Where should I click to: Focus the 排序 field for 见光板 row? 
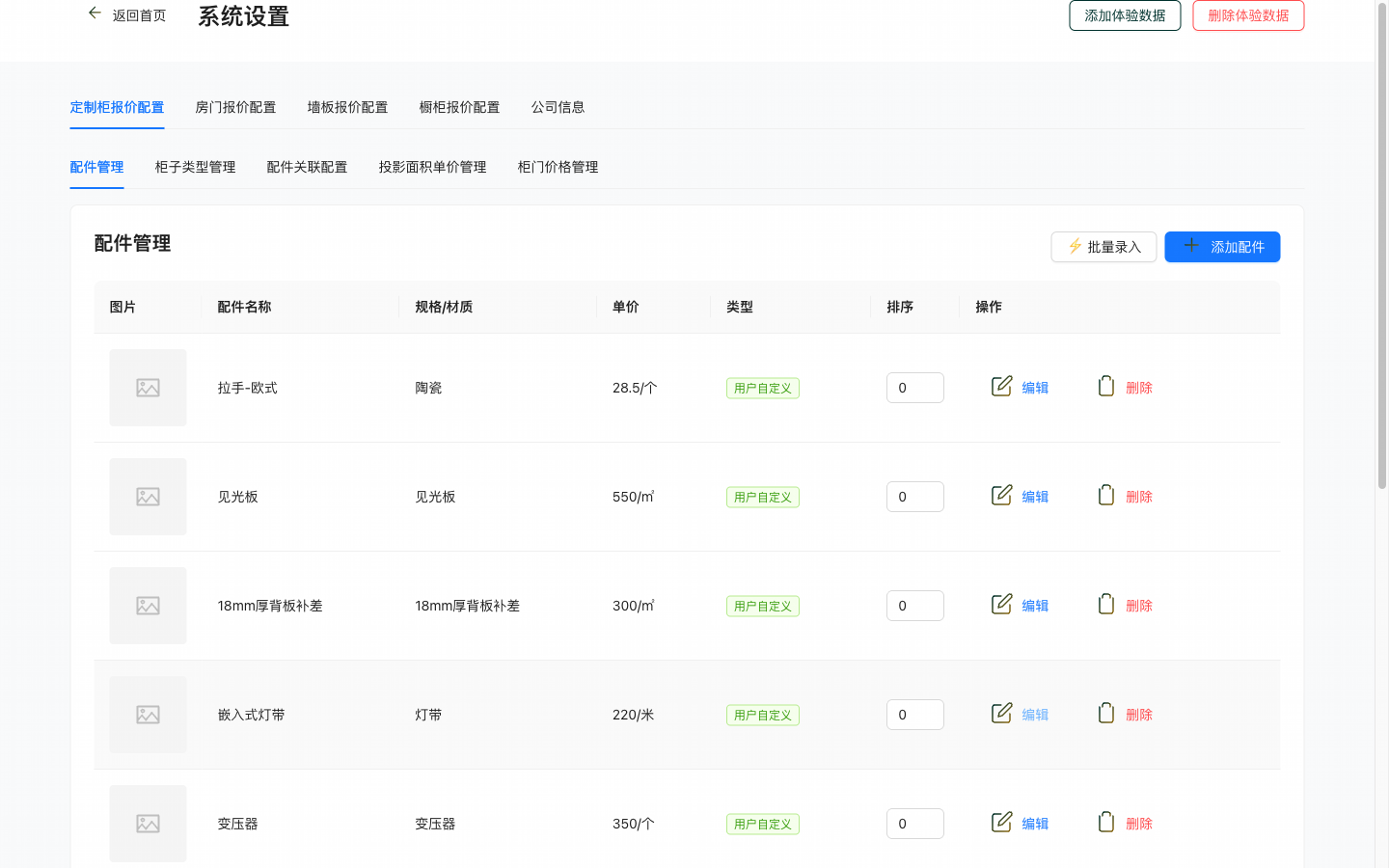915,496
